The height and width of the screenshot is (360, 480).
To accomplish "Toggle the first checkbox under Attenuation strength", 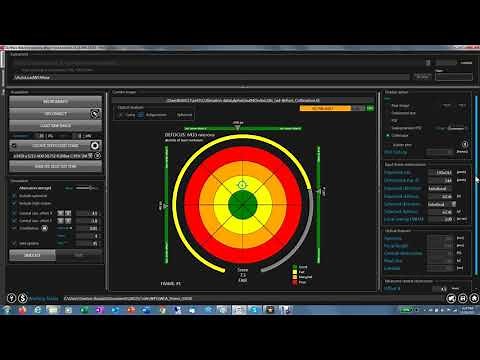I will [14, 196].
